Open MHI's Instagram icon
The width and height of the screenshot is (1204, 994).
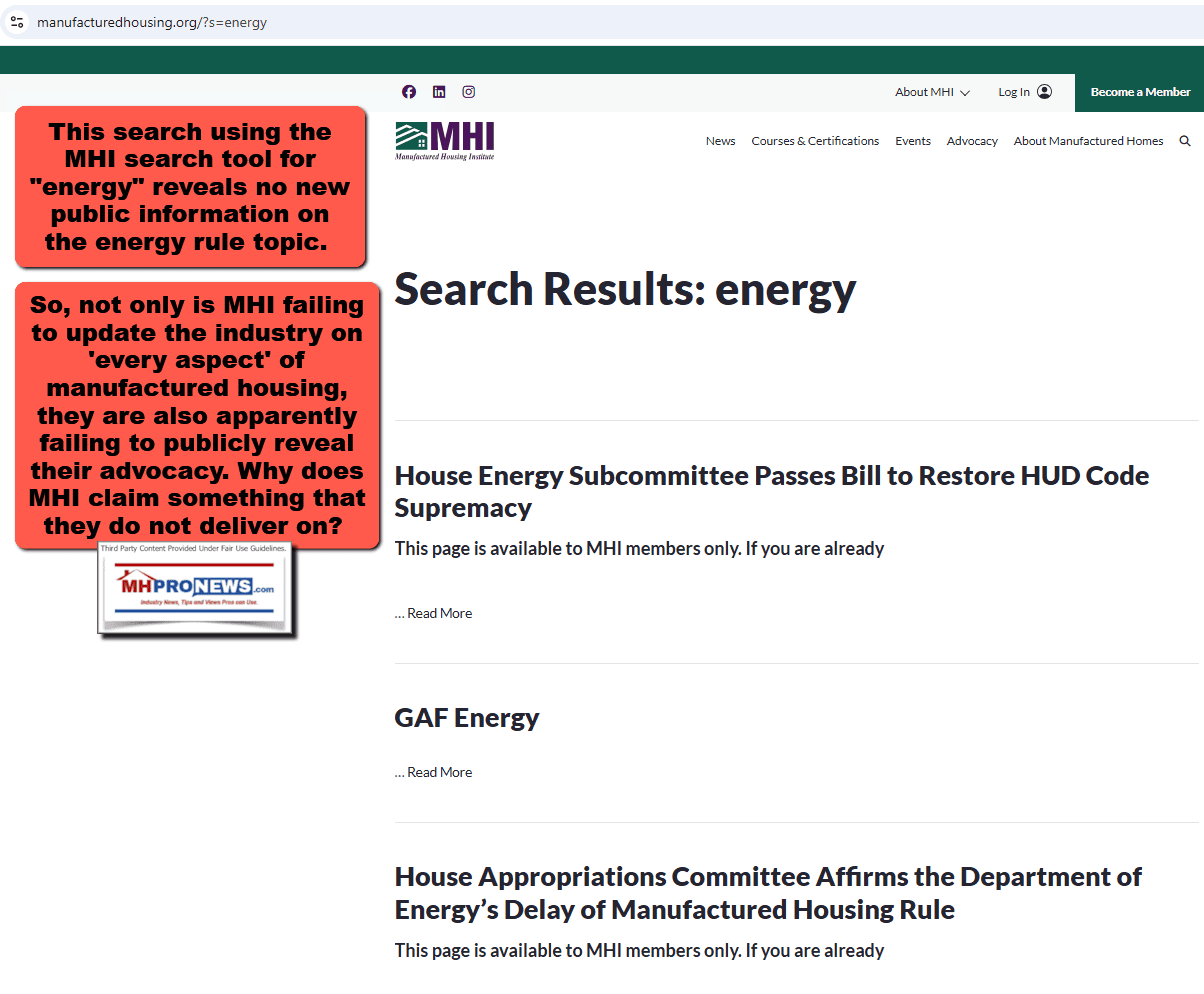pos(468,91)
